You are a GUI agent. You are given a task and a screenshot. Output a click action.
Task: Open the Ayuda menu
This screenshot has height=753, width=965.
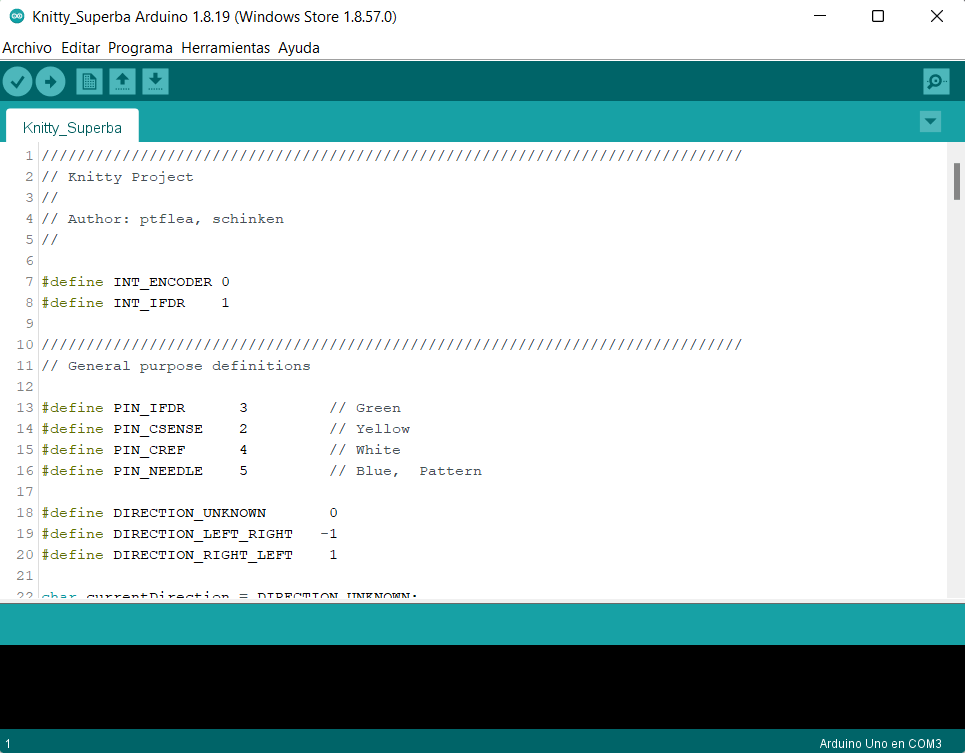[x=299, y=47]
